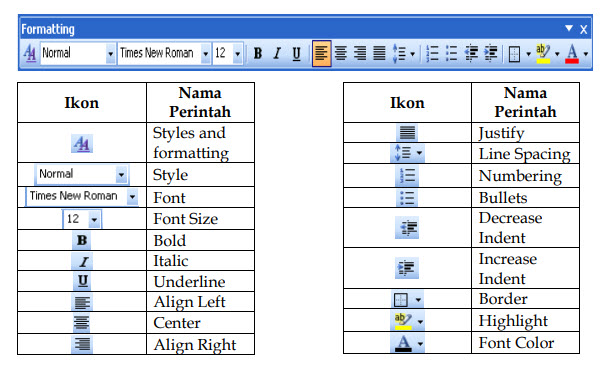Toggle Numbering list in the Formatting toolbar
The width and height of the screenshot is (608, 365).
coord(432,53)
